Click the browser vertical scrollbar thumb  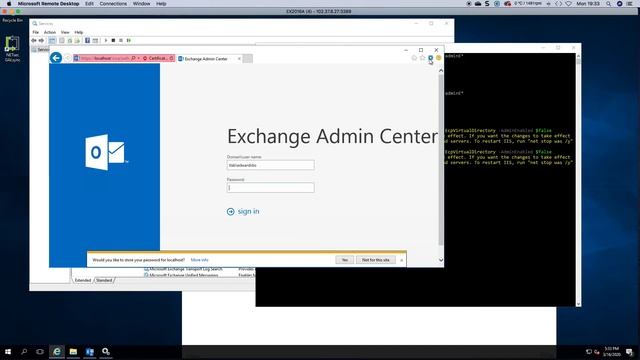(x=441, y=160)
